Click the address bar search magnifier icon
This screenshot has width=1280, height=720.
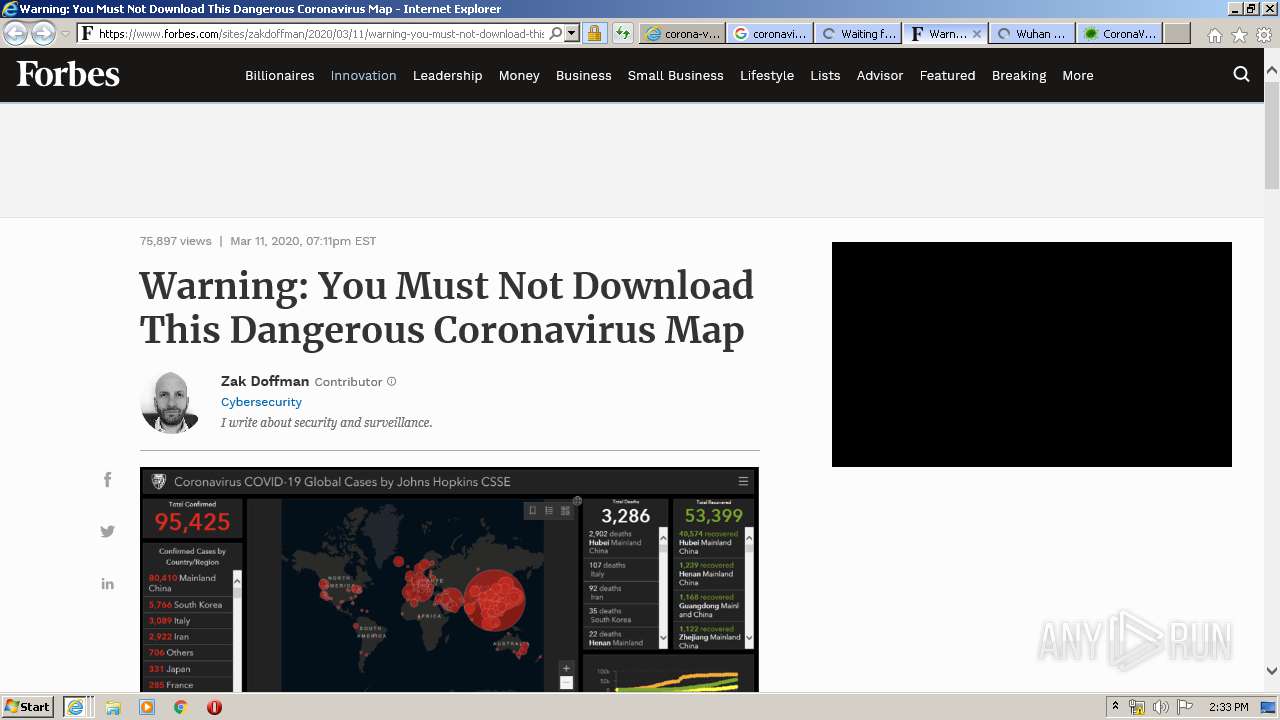(556, 33)
